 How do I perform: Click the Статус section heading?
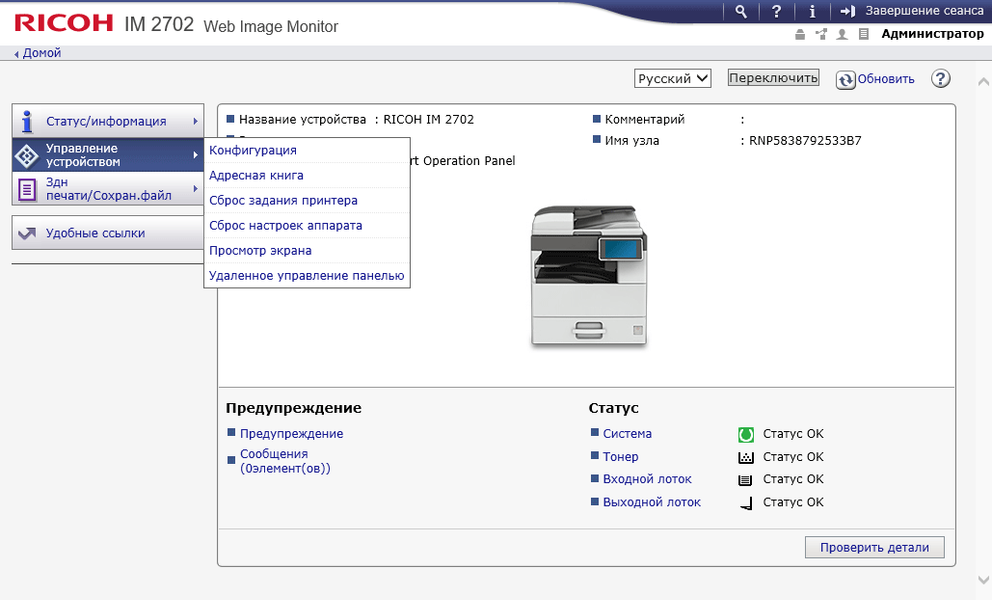click(614, 408)
